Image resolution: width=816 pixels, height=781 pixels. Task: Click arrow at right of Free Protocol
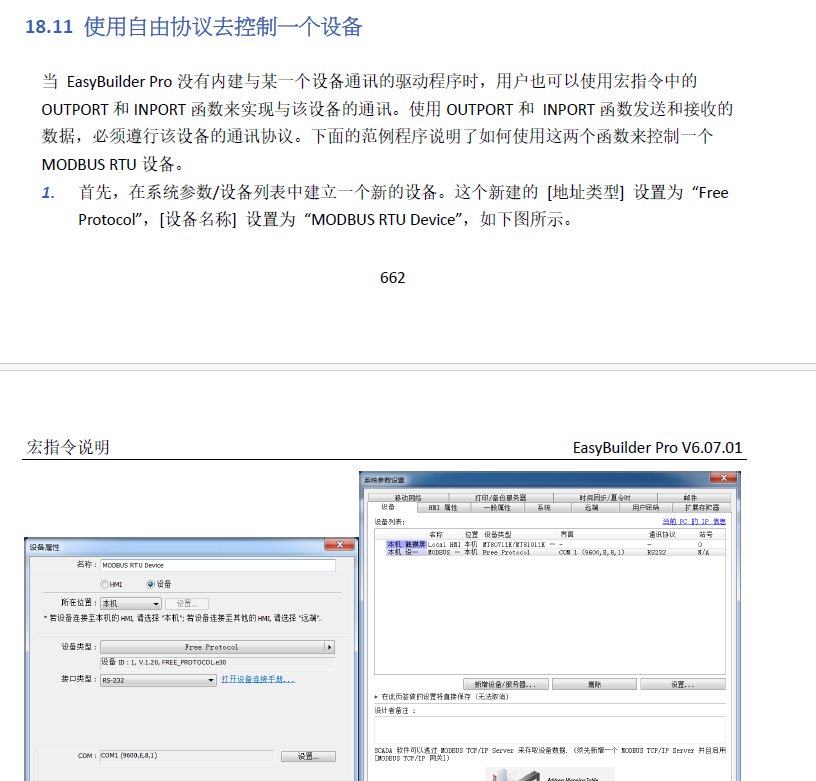pos(329,647)
